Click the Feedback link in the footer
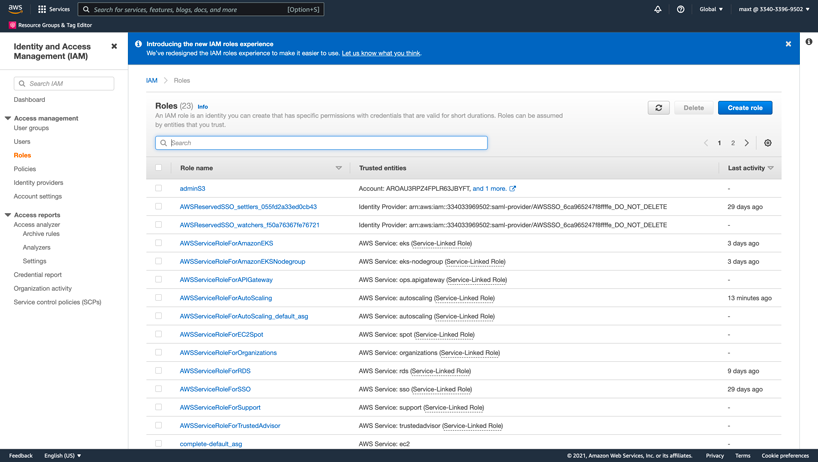 tap(21, 456)
